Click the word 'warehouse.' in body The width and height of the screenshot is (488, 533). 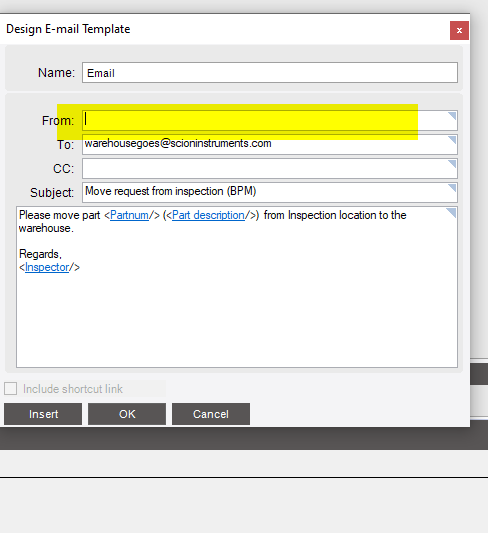click(x=46, y=228)
